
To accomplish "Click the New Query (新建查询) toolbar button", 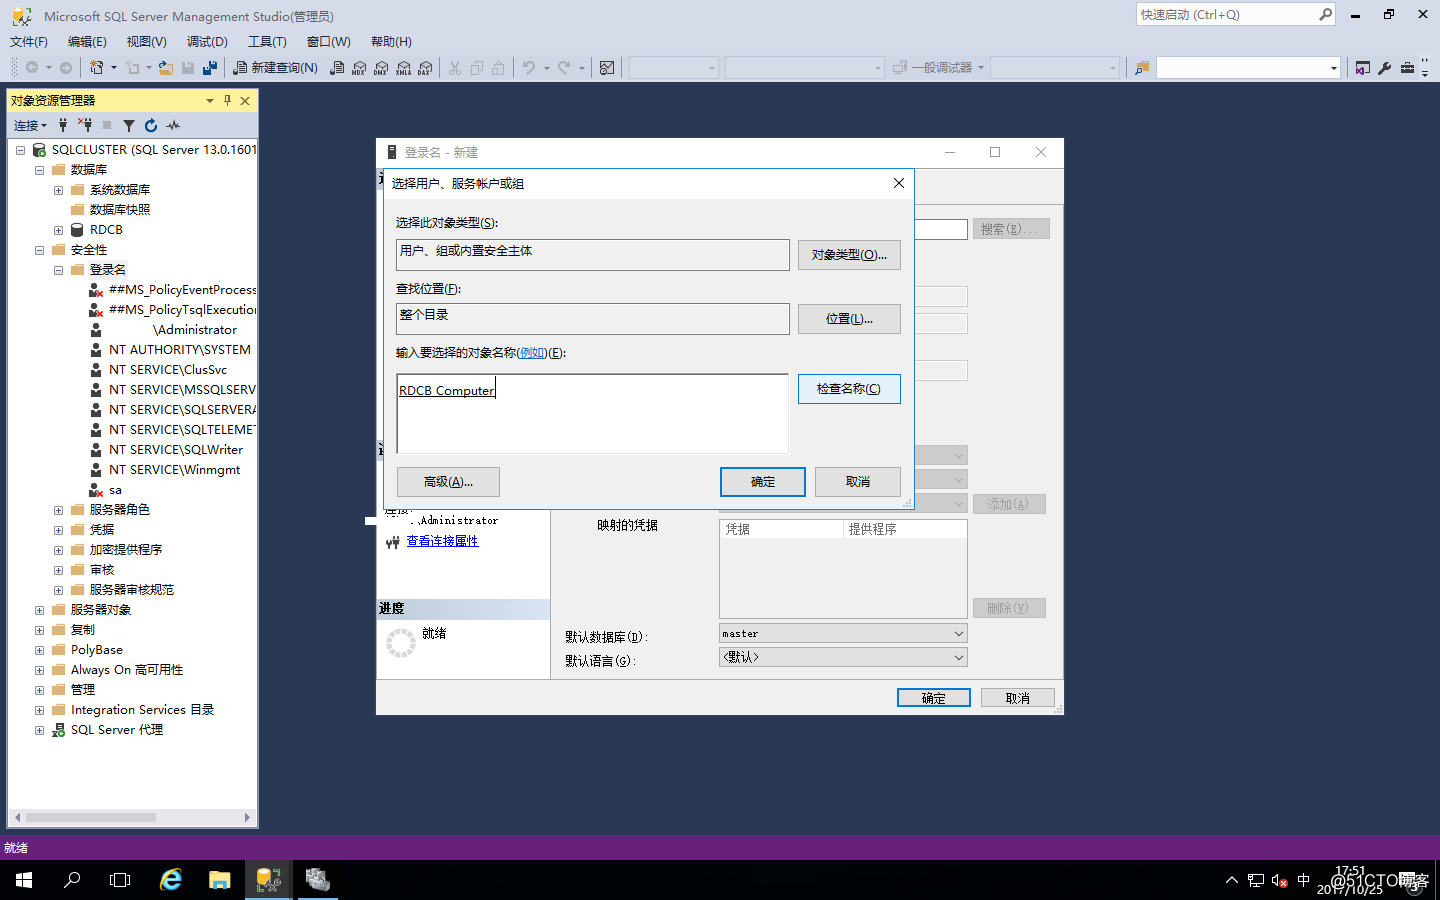I will point(276,68).
